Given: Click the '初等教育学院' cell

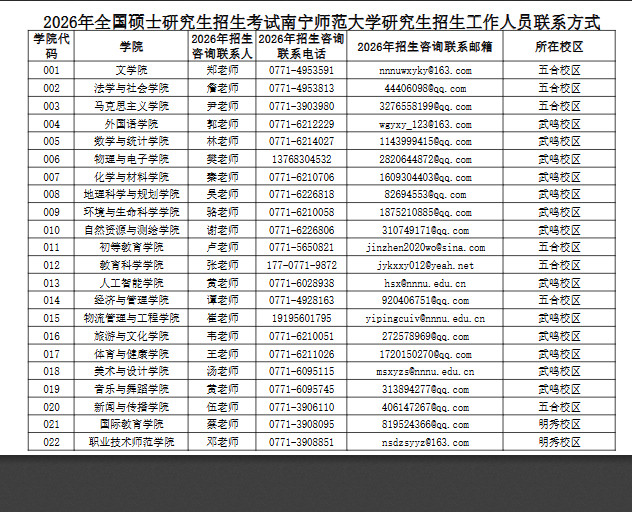Looking at the screenshot, I should click(x=131, y=247).
